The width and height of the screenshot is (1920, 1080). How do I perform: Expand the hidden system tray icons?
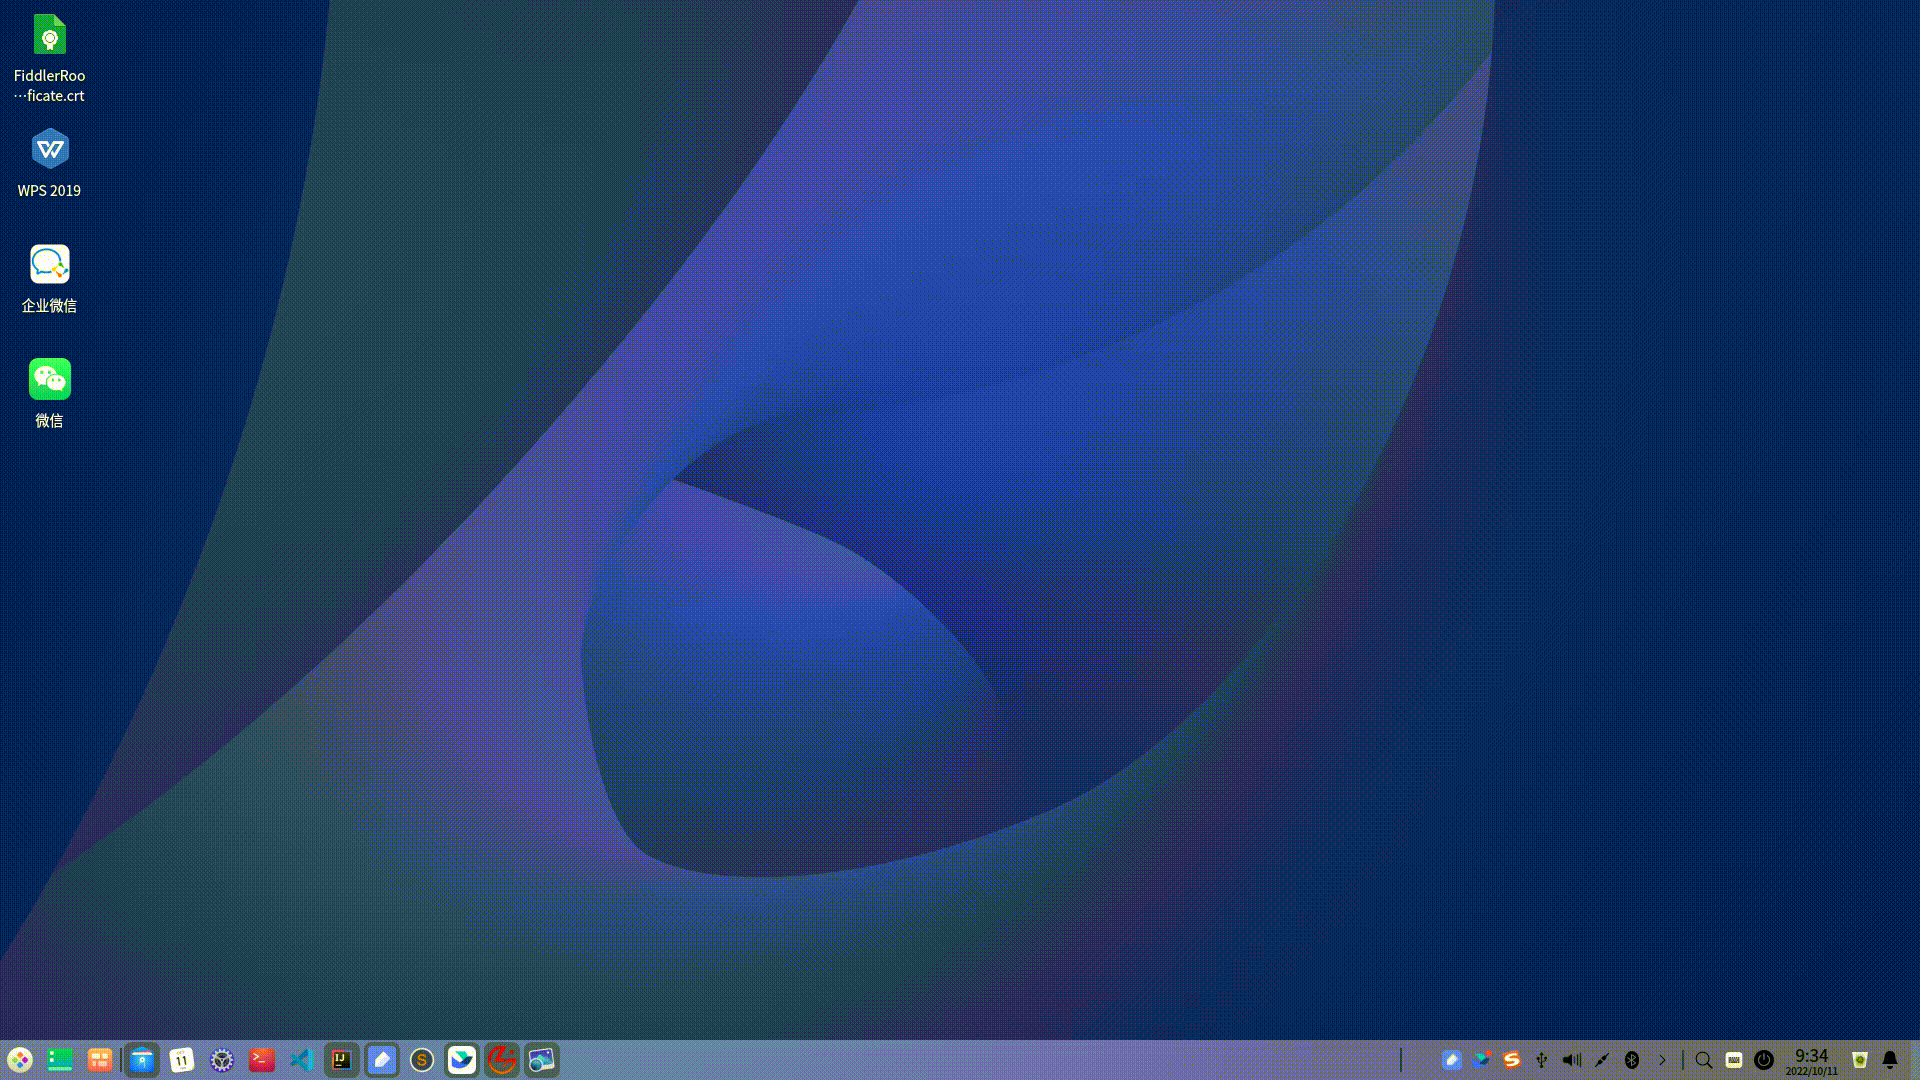click(x=1662, y=1060)
